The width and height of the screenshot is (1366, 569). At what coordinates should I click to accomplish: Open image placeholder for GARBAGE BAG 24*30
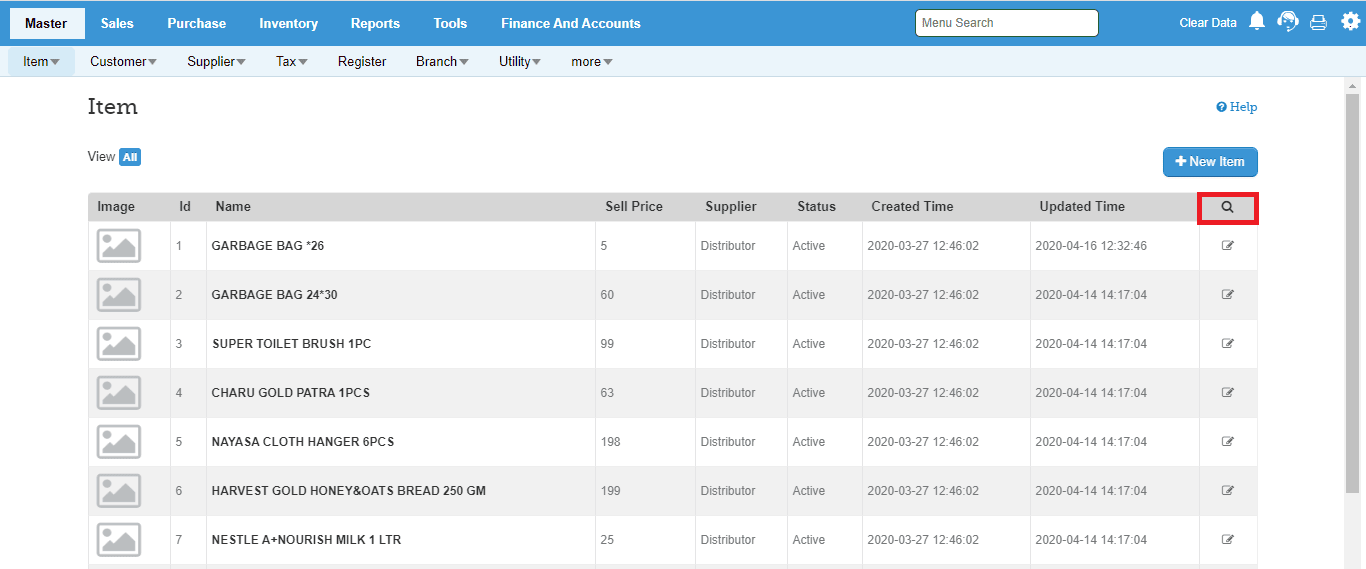(x=119, y=295)
